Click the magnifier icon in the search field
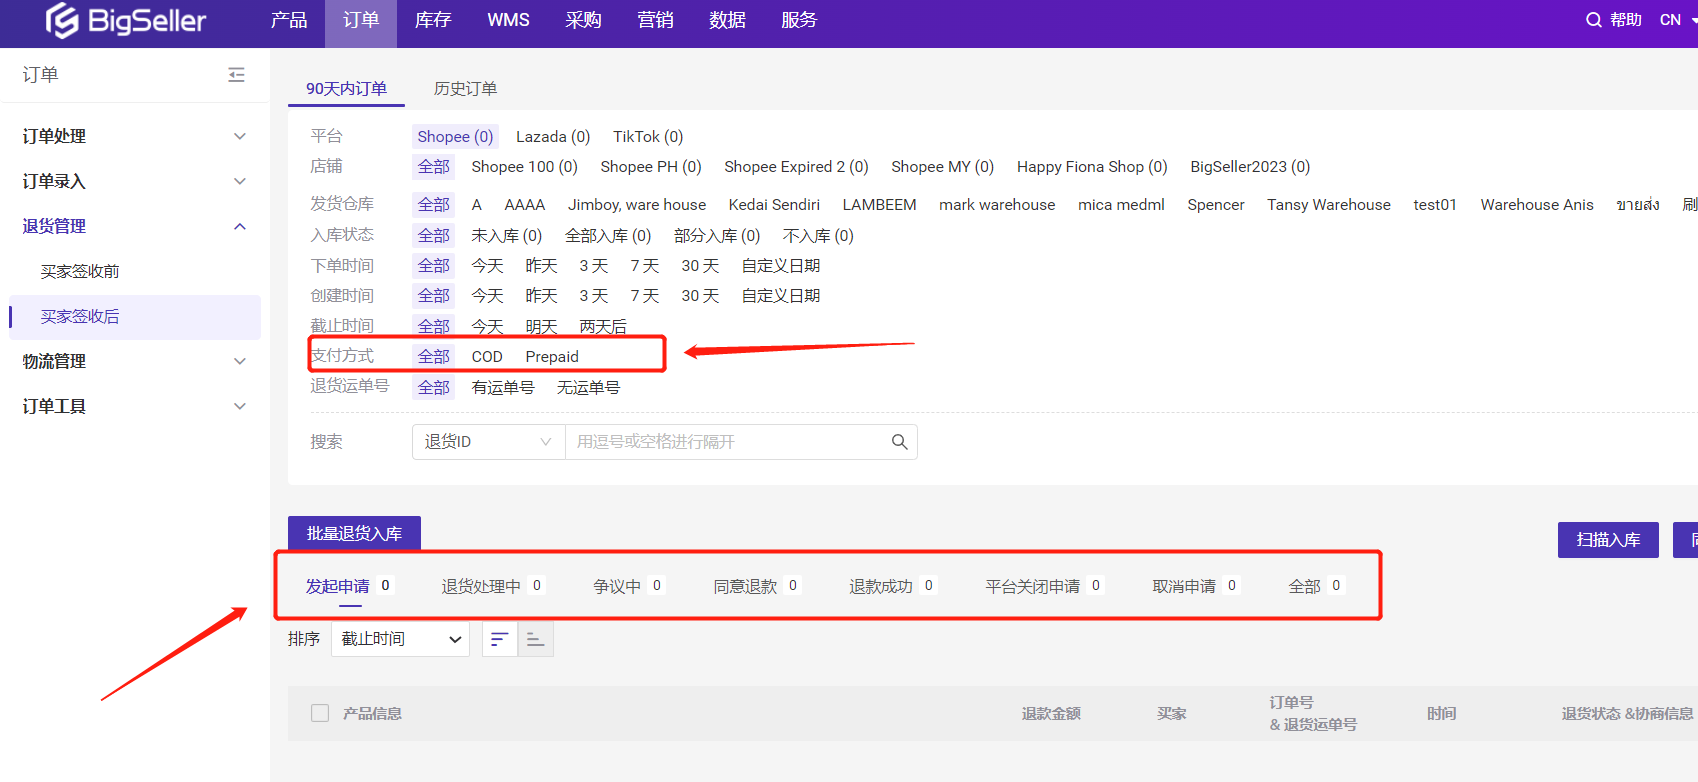The image size is (1698, 782). tap(899, 442)
